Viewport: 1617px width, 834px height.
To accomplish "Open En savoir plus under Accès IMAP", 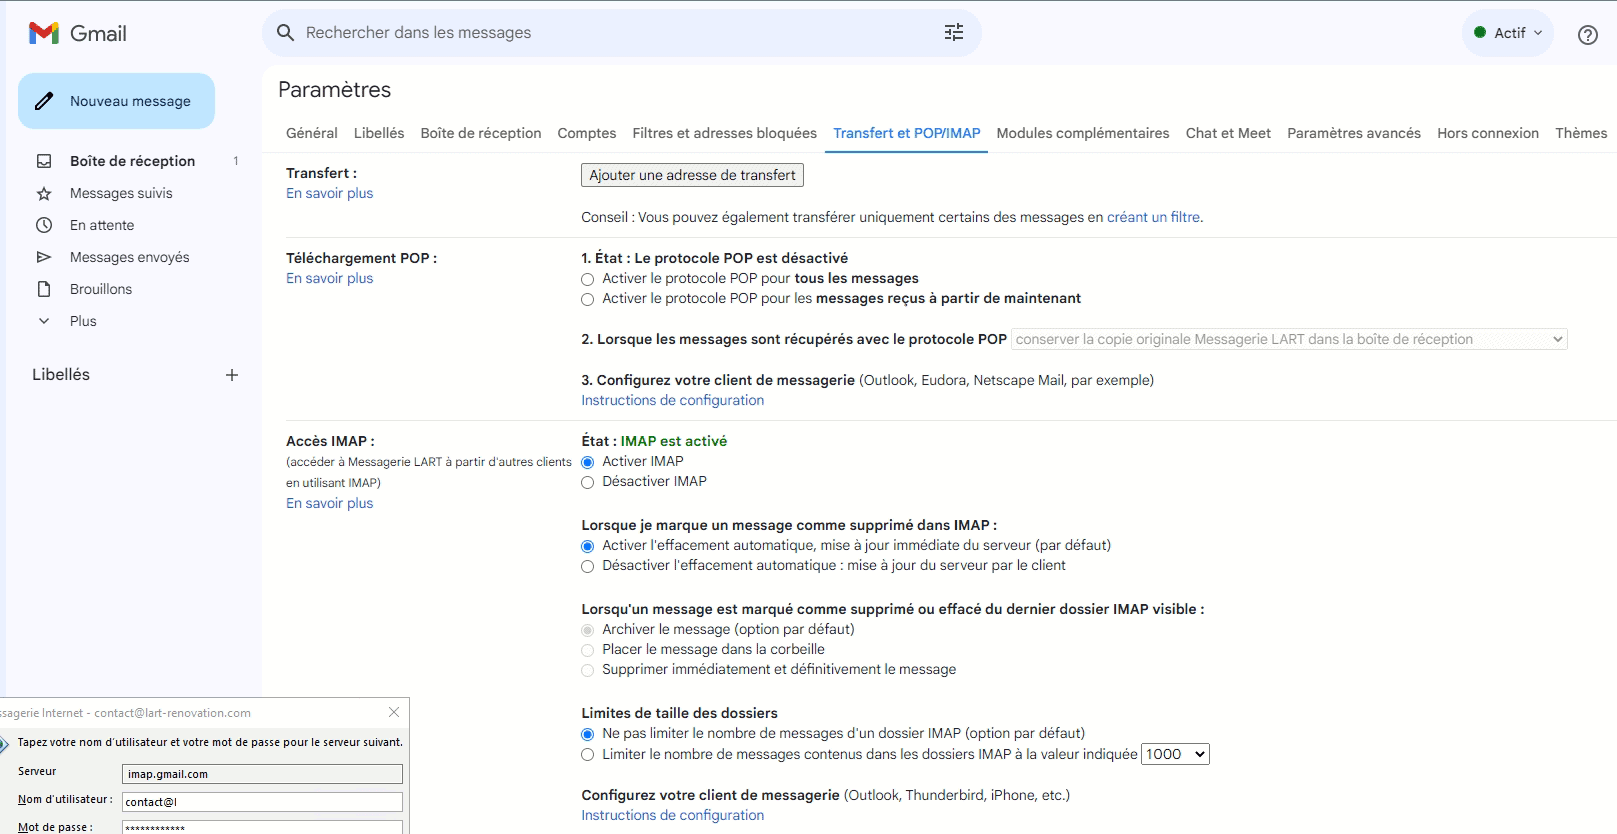I will point(329,503).
